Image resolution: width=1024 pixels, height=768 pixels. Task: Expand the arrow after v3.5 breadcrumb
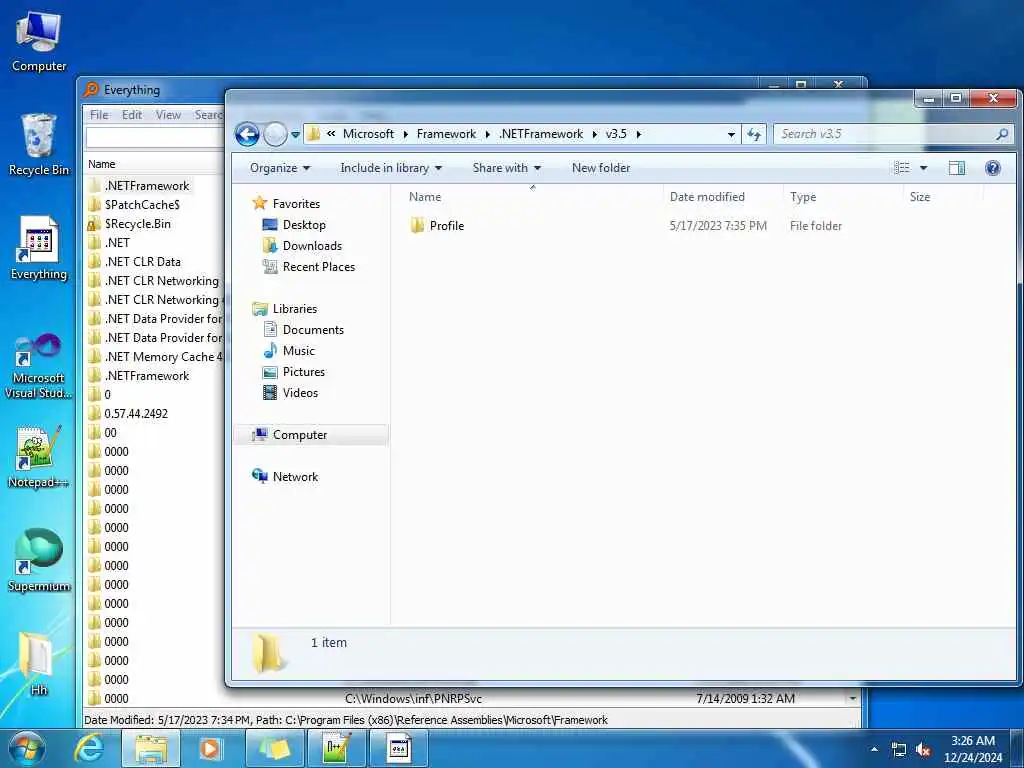pyautogui.click(x=639, y=135)
